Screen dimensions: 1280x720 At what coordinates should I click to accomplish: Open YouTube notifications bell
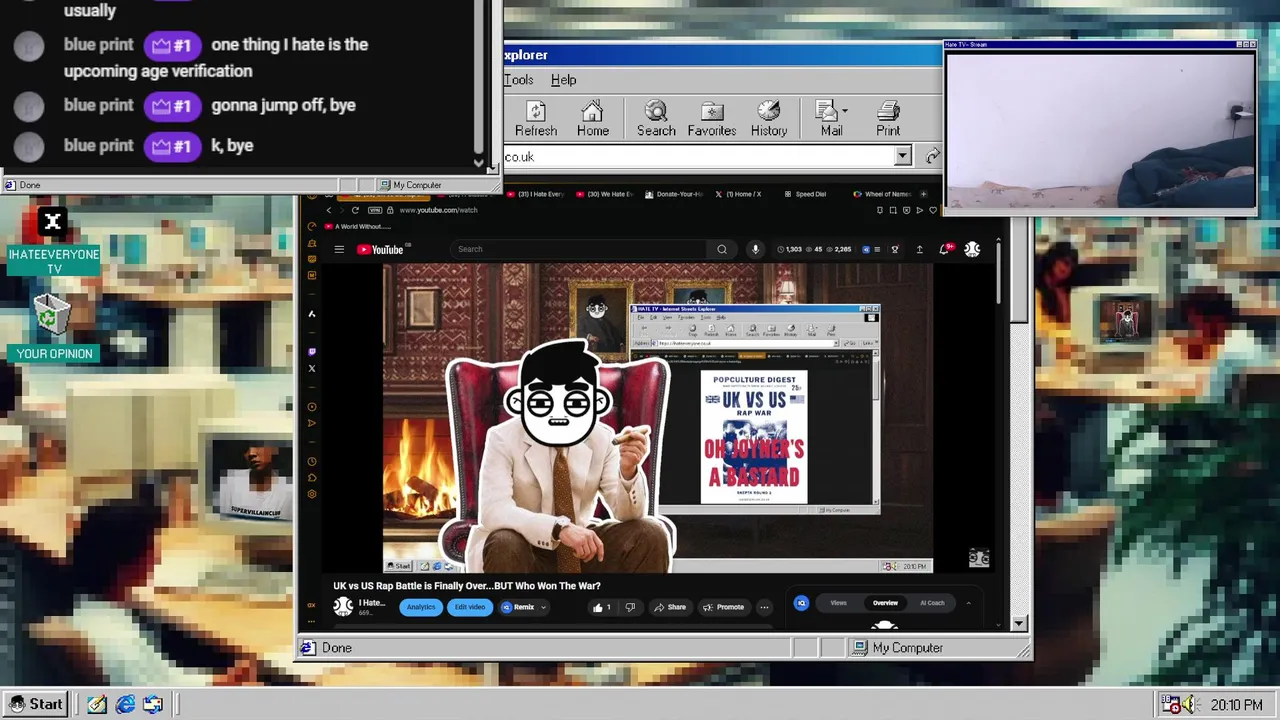945,249
